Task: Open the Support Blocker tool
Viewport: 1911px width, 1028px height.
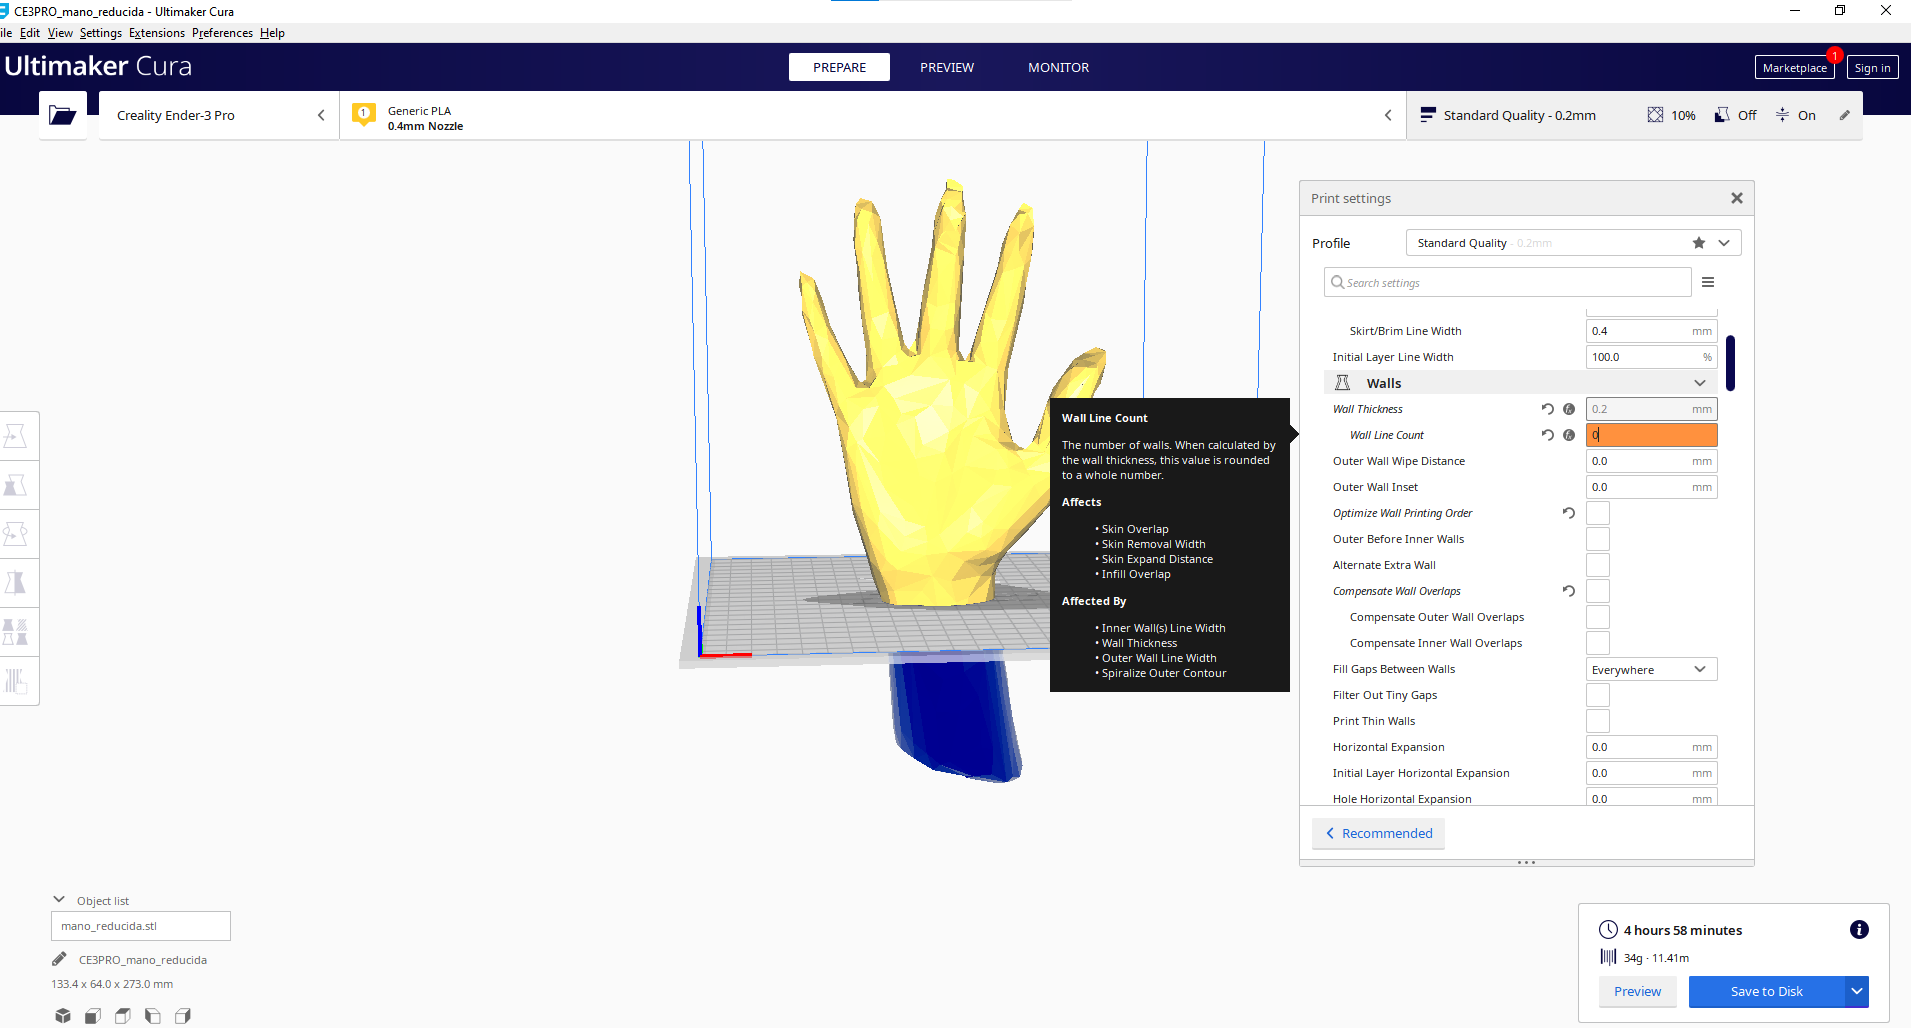Action: (x=16, y=681)
